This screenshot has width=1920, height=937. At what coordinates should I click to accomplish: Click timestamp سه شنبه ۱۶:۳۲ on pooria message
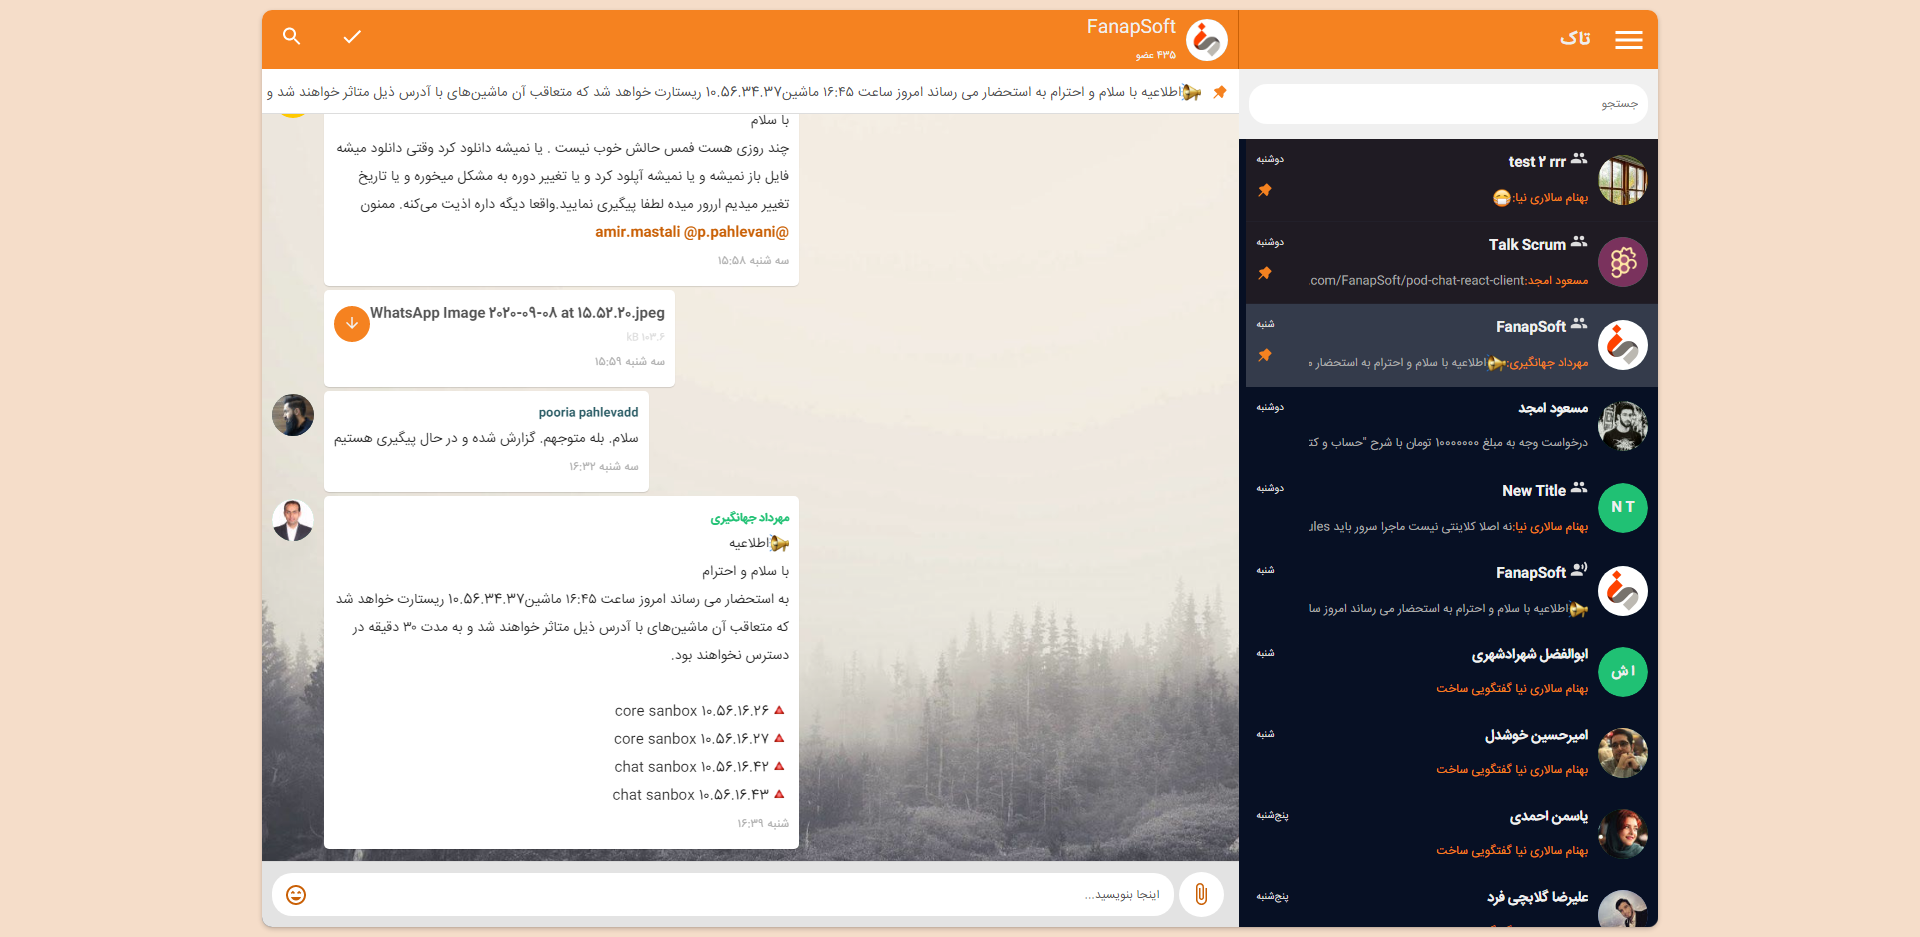pos(604,467)
